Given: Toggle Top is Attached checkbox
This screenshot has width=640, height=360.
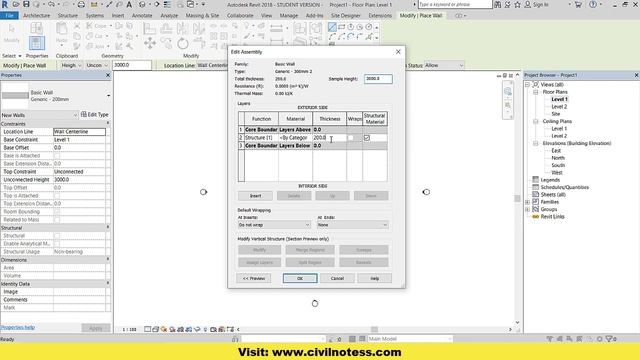Looking at the screenshot, I should pyautogui.click(x=57, y=196).
